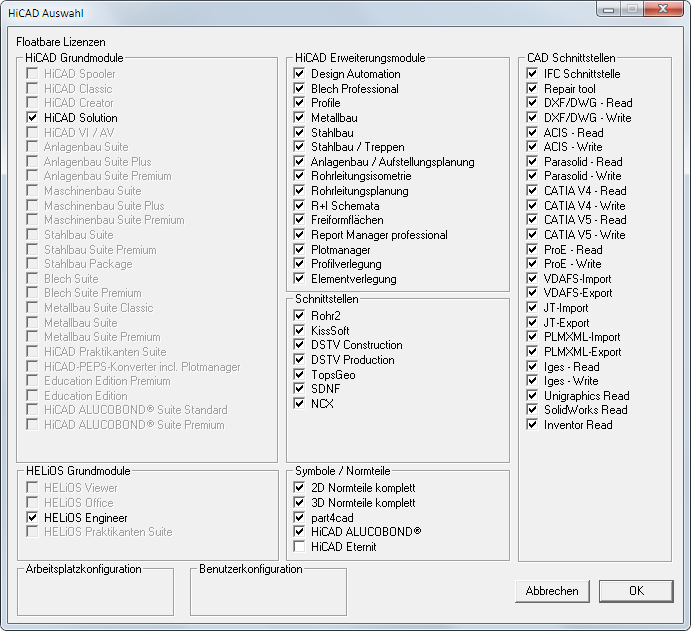The width and height of the screenshot is (691, 631).
Task: Toggle TopsGeo checkbox
Action: [x=299, y=375]
